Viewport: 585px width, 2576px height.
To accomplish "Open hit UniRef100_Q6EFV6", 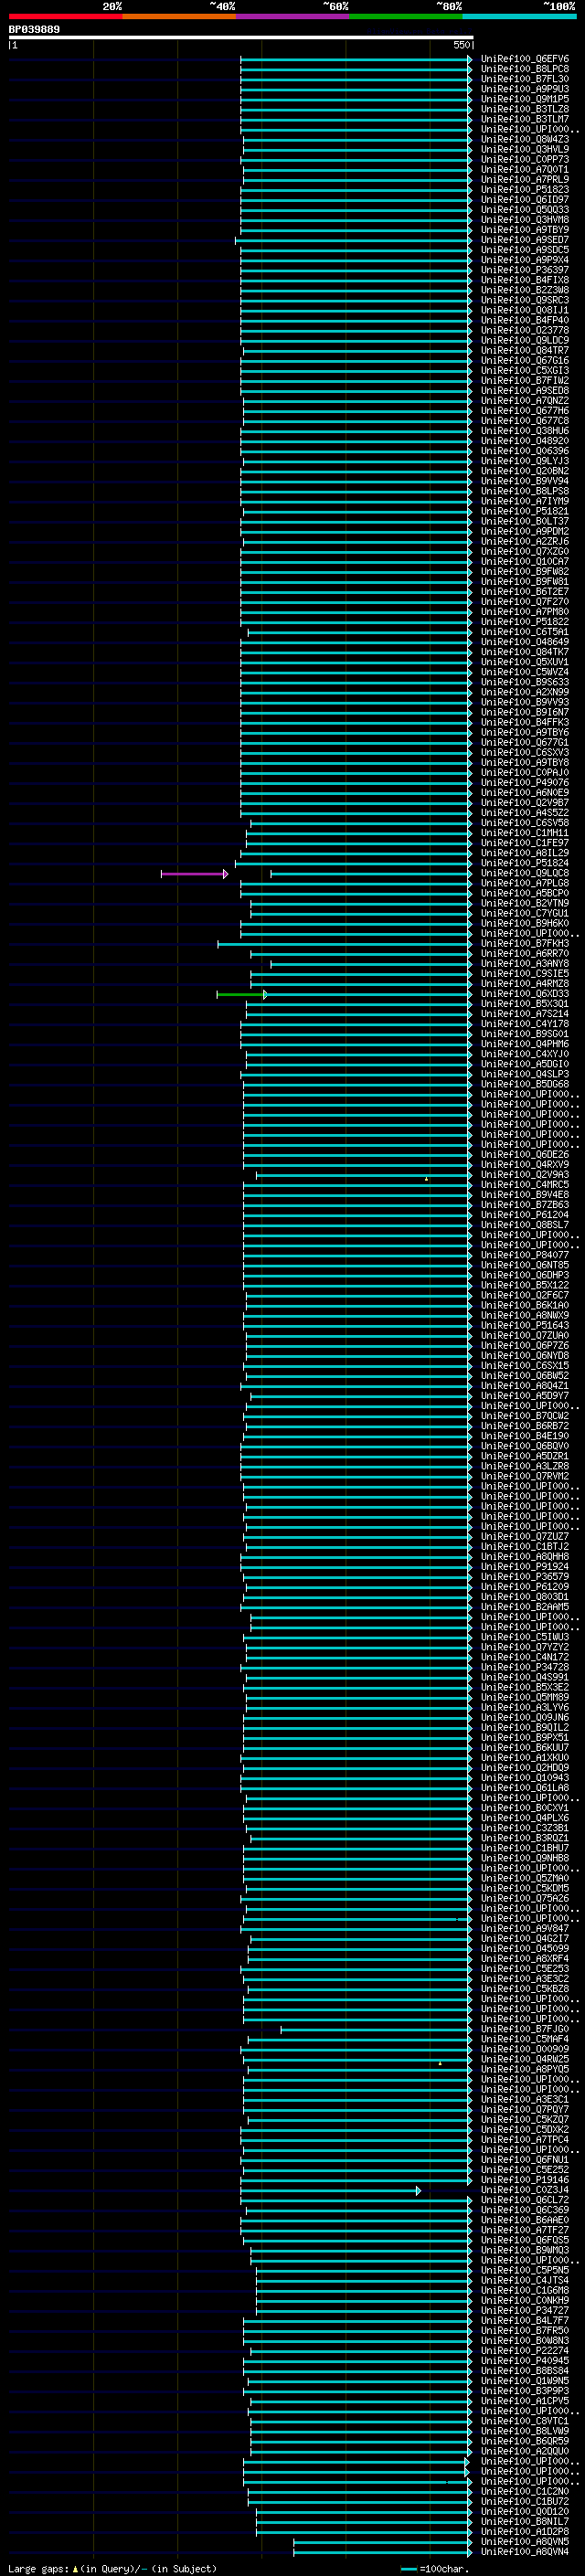I will coord(525,59).
